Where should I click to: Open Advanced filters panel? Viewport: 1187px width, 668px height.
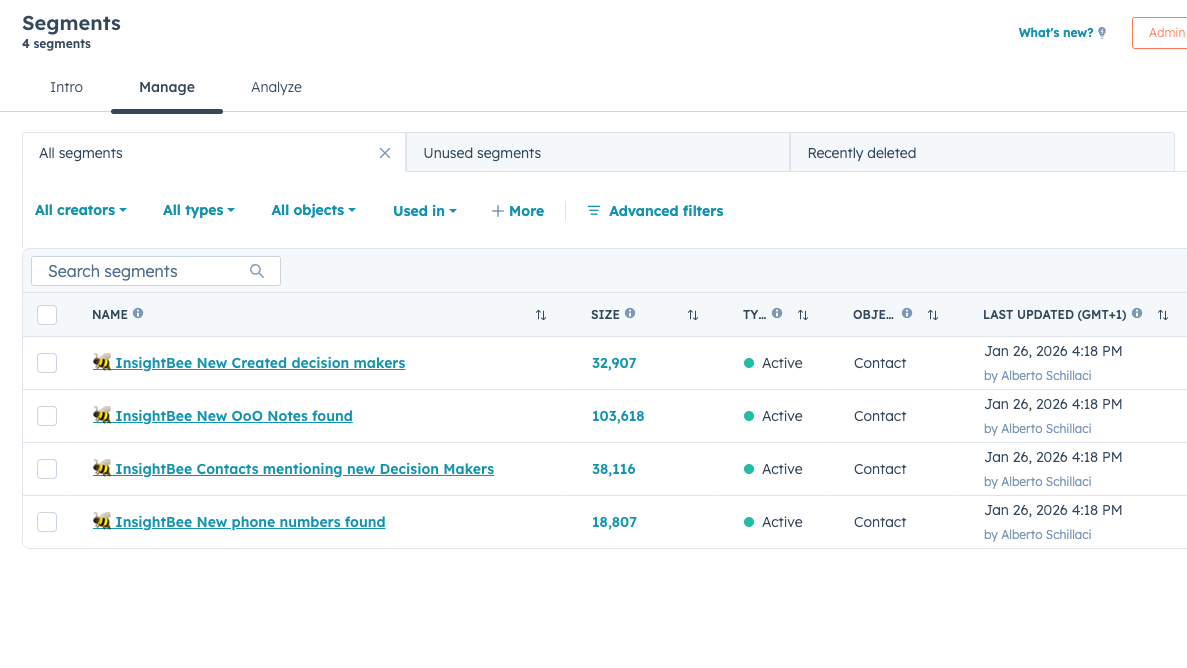(655, 211)
